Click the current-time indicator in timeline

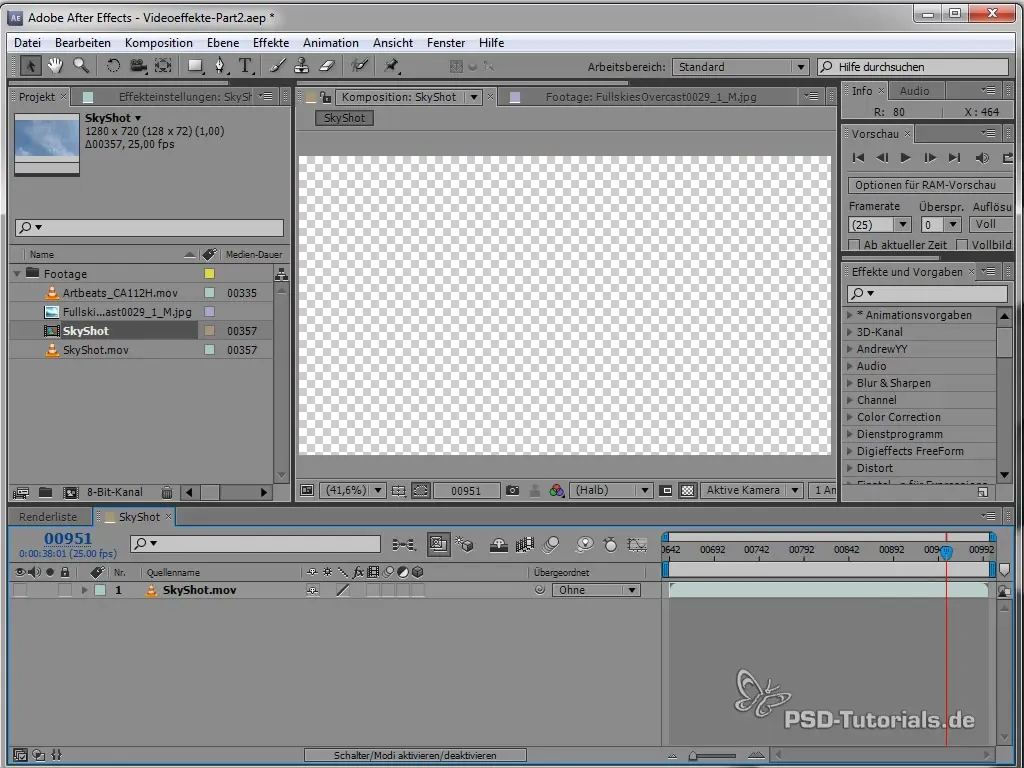(x=946, y=553)
